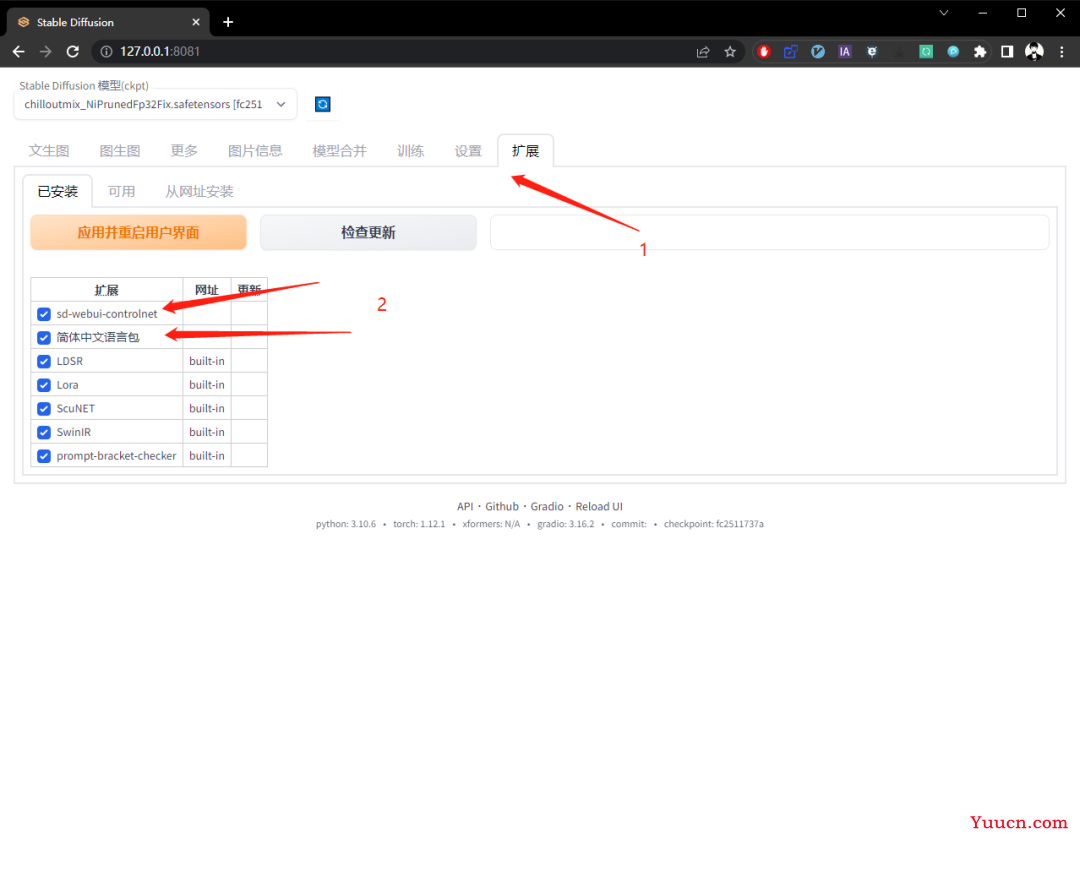
Task: Open the browser Extensions puzzle icon
Action: [980, 51]
